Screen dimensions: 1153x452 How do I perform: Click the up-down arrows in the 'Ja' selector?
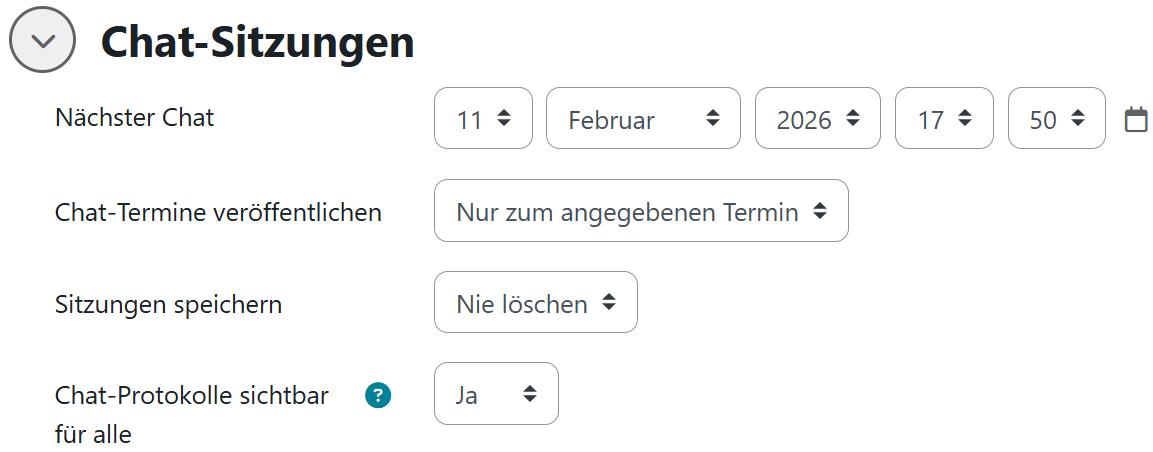pos(529,394)
